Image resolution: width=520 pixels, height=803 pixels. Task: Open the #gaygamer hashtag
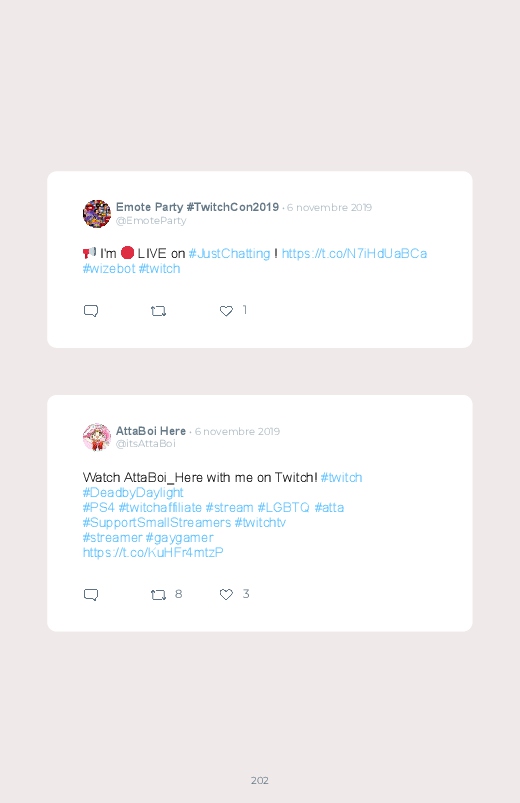pyautogui.click(x=179, y=538)
